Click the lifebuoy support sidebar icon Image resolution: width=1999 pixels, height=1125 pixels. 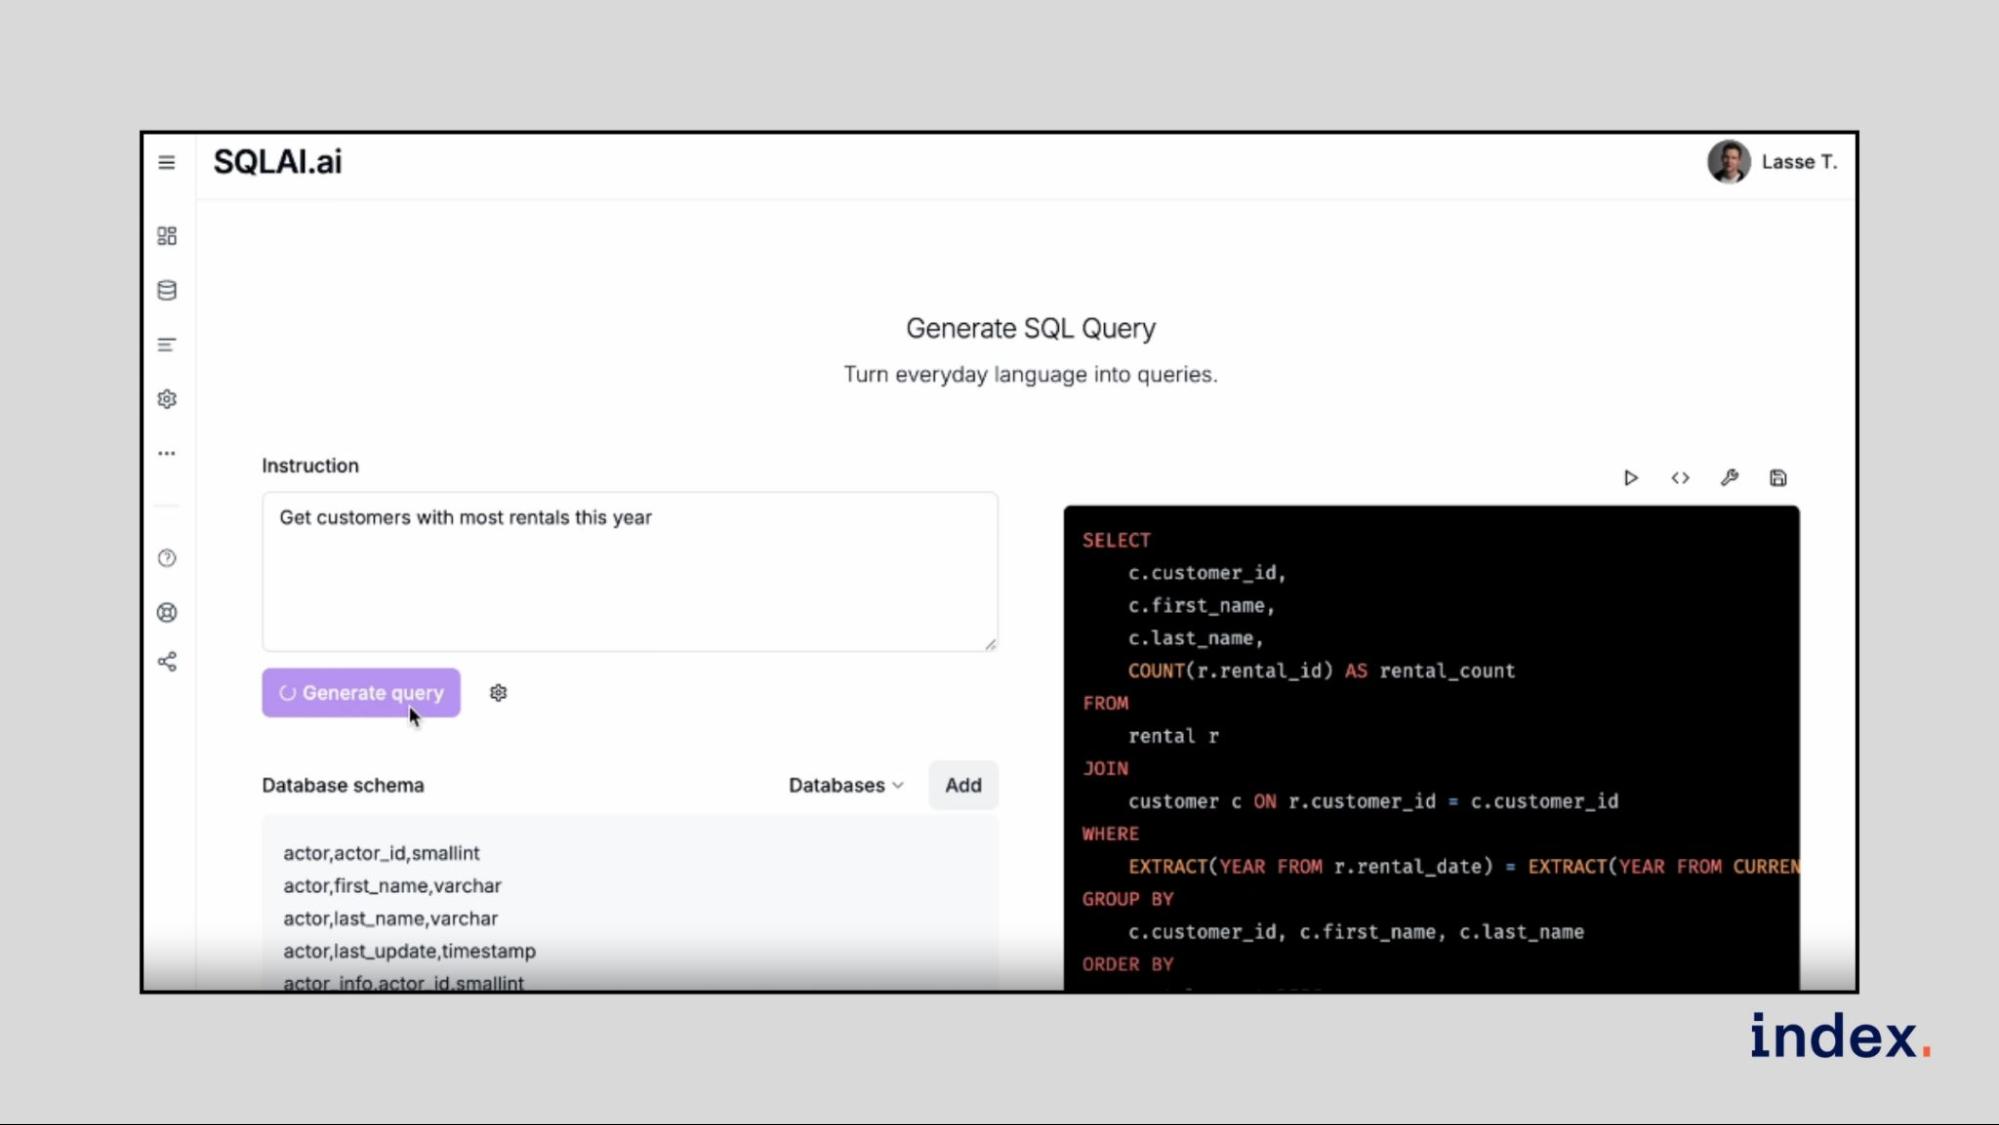pyautogui.click(x=167, y=612)
